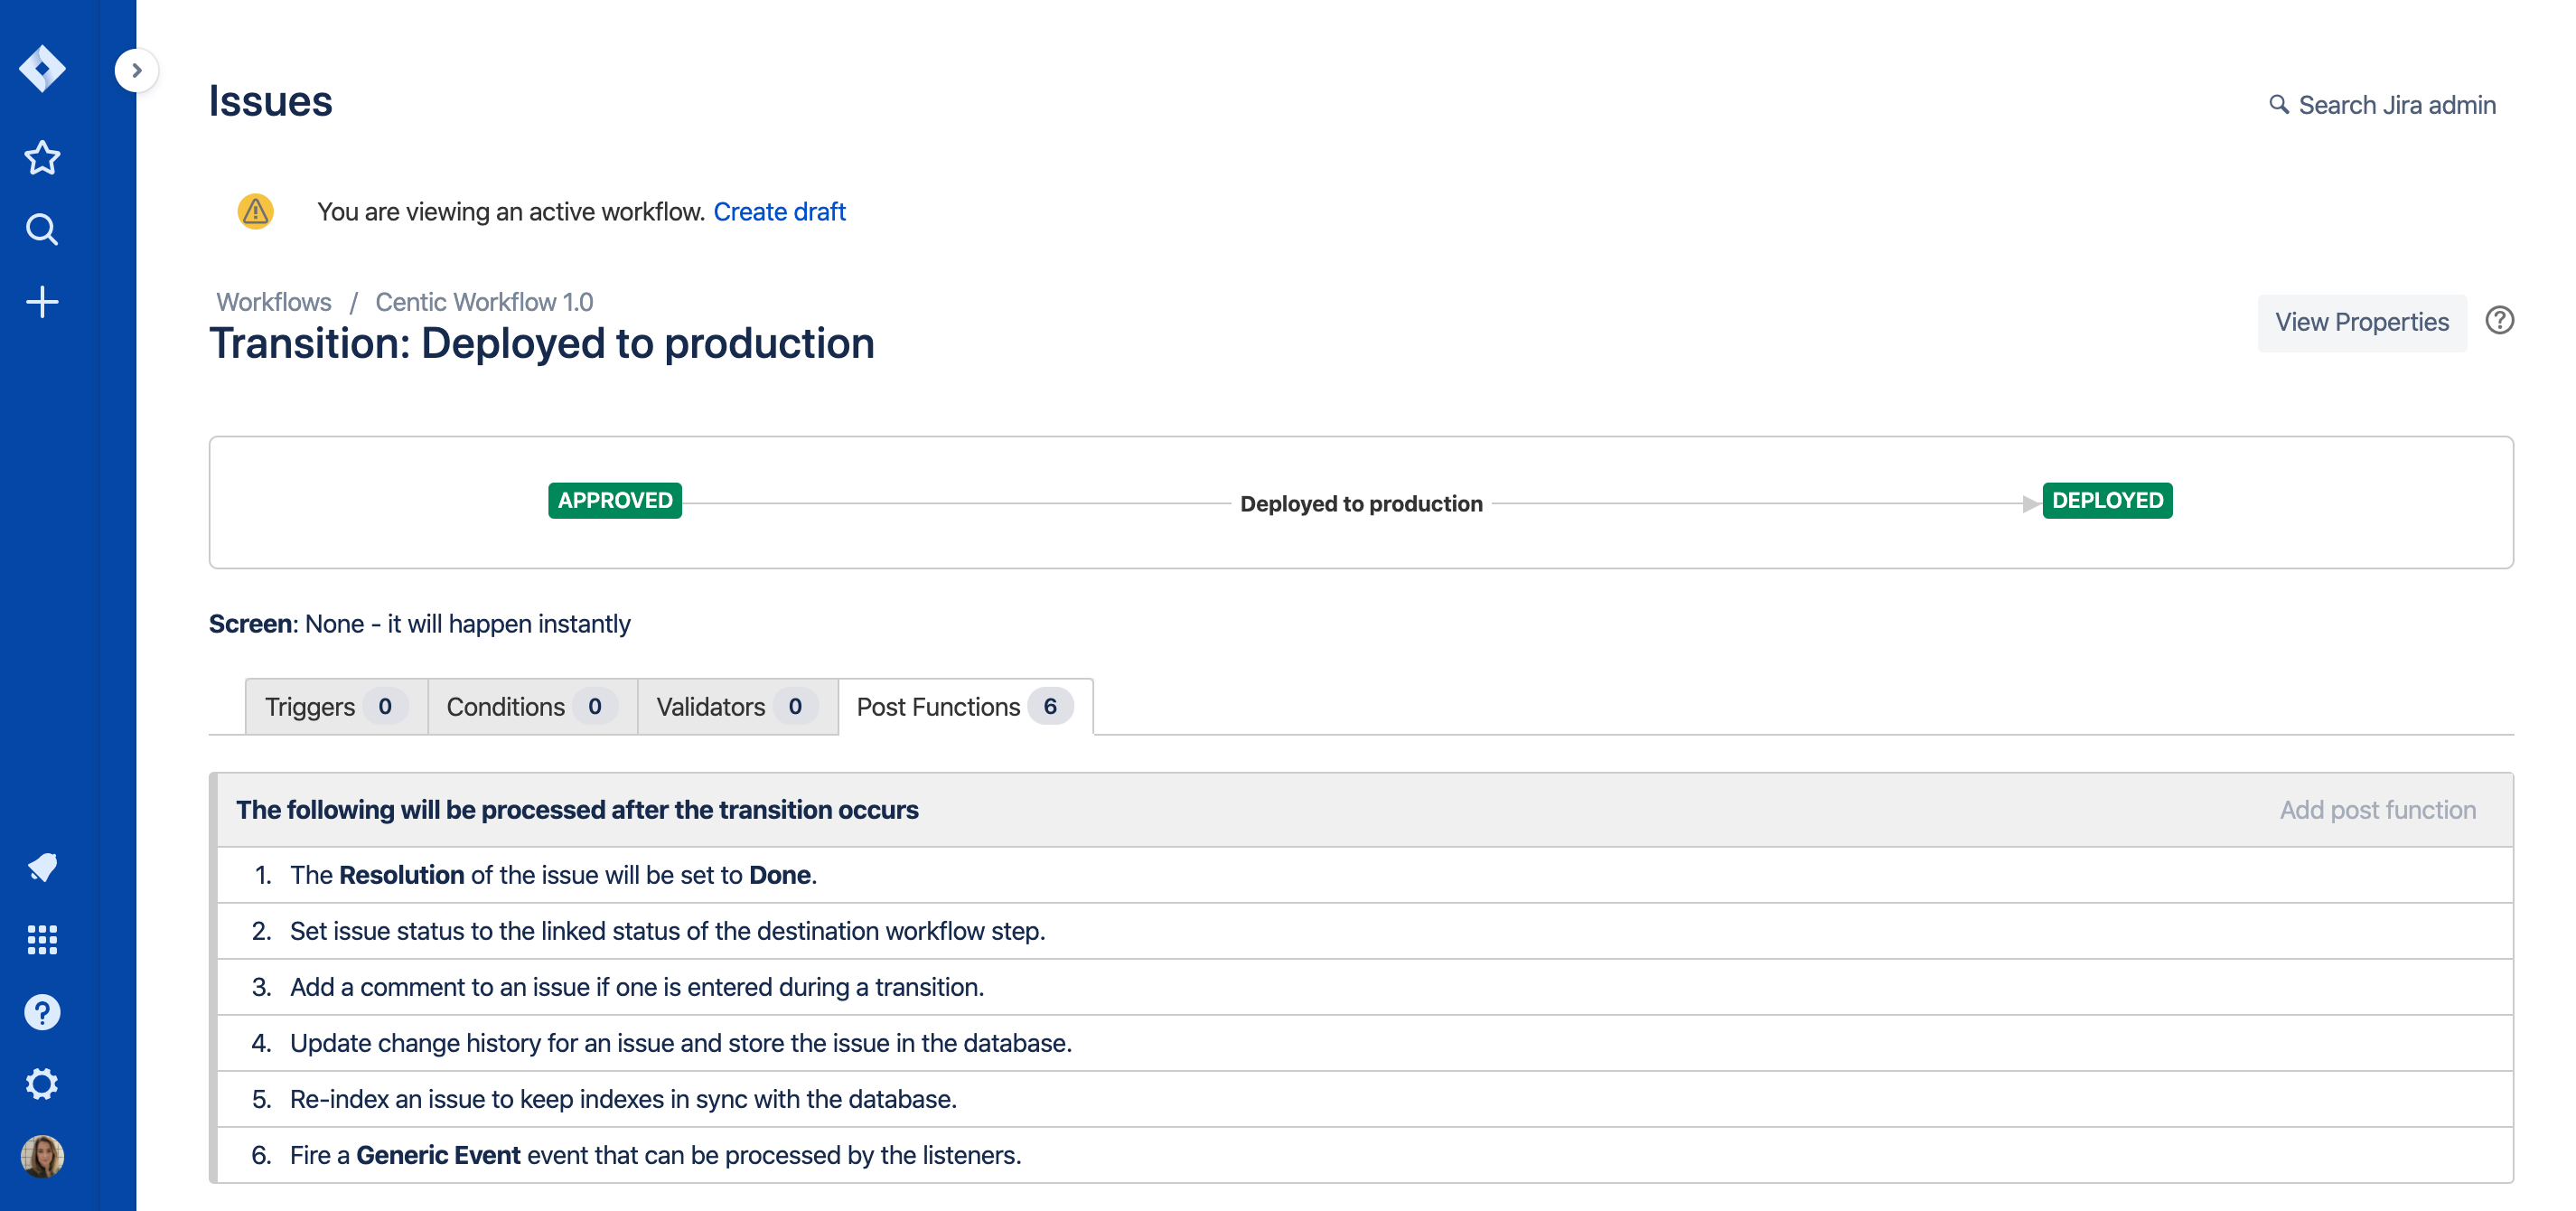This screenshot has width=2576, height=1211.
Task: Select the Fire a Generic Event post function row
Action: pyautogui.click(x=1364, y=1155)
